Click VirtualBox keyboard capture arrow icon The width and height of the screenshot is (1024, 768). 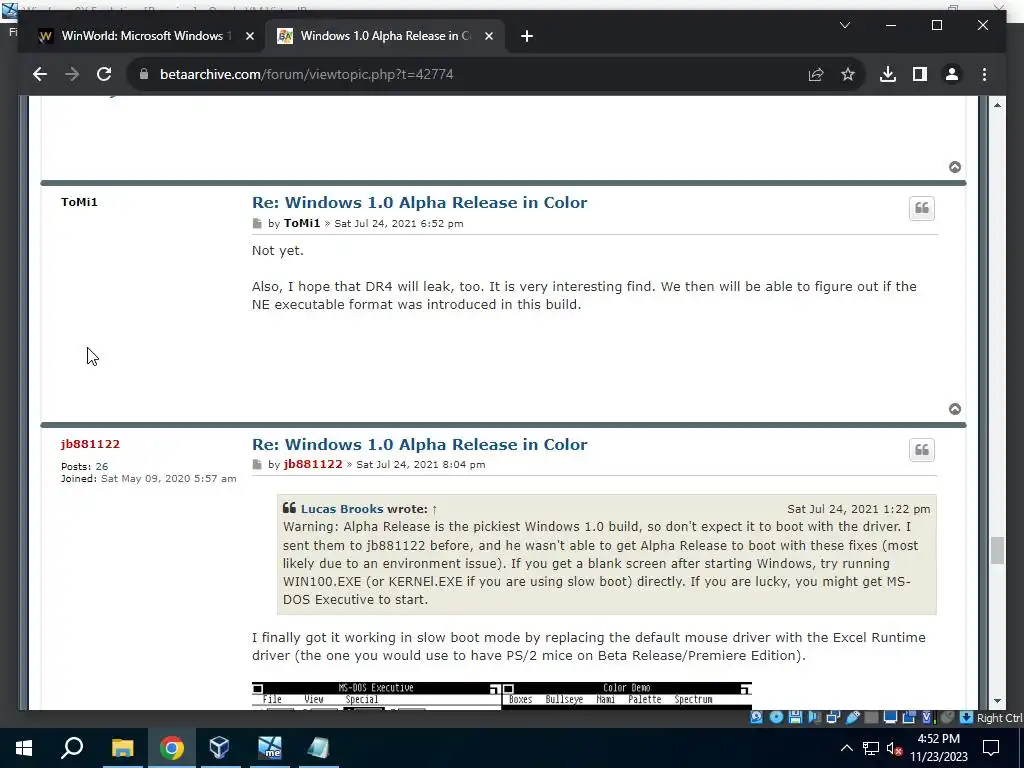click(967, 717)
